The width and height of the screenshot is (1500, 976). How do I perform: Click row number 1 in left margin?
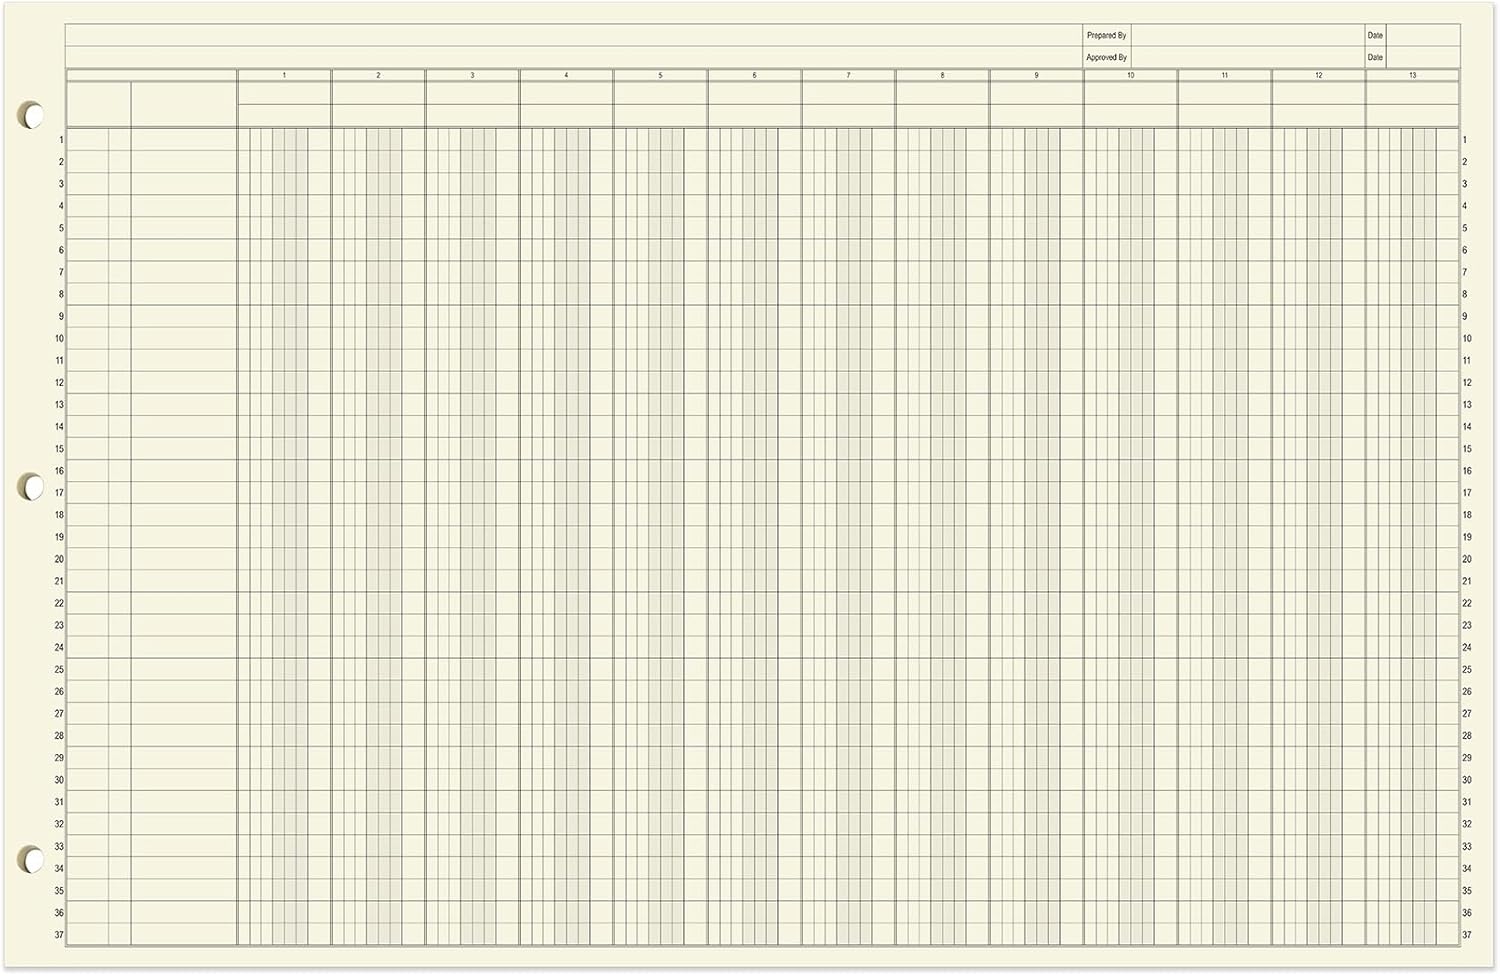click(x=61, y=140)
